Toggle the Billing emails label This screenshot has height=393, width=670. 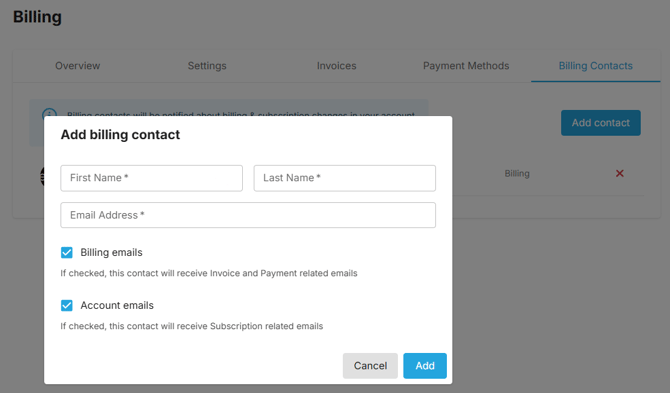pyautogui.click(x=112, y=252)
